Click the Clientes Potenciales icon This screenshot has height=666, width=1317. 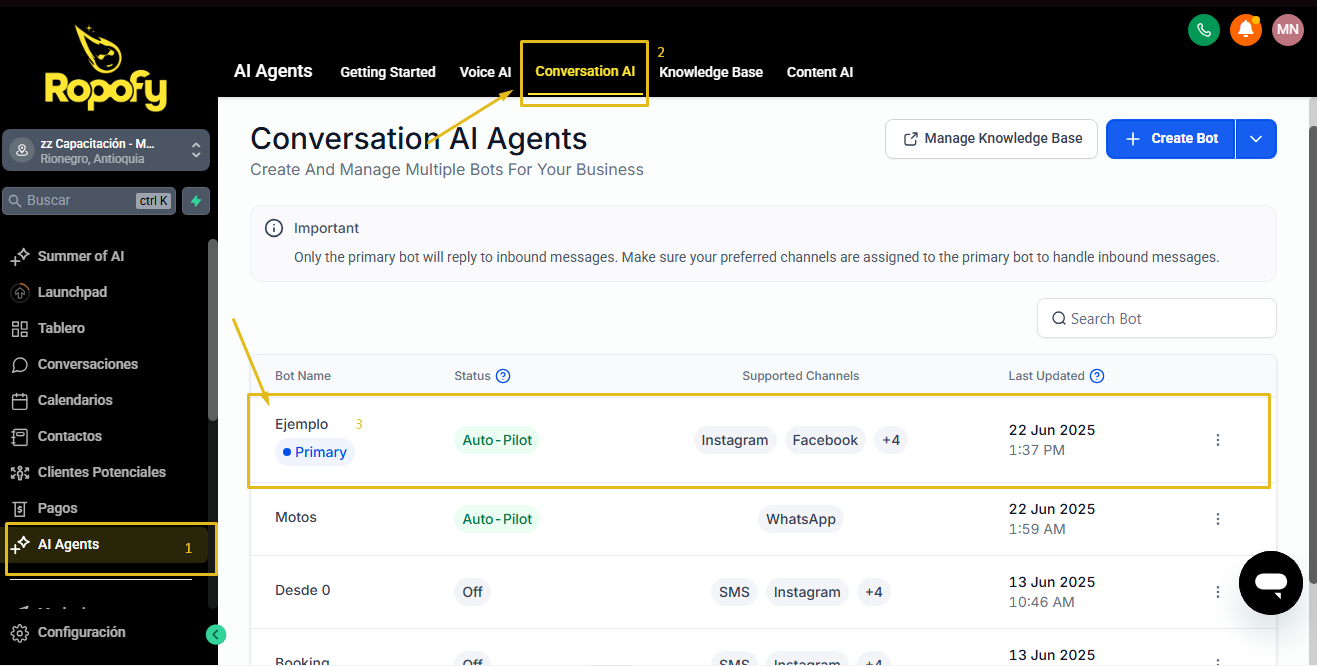point(20,473)
